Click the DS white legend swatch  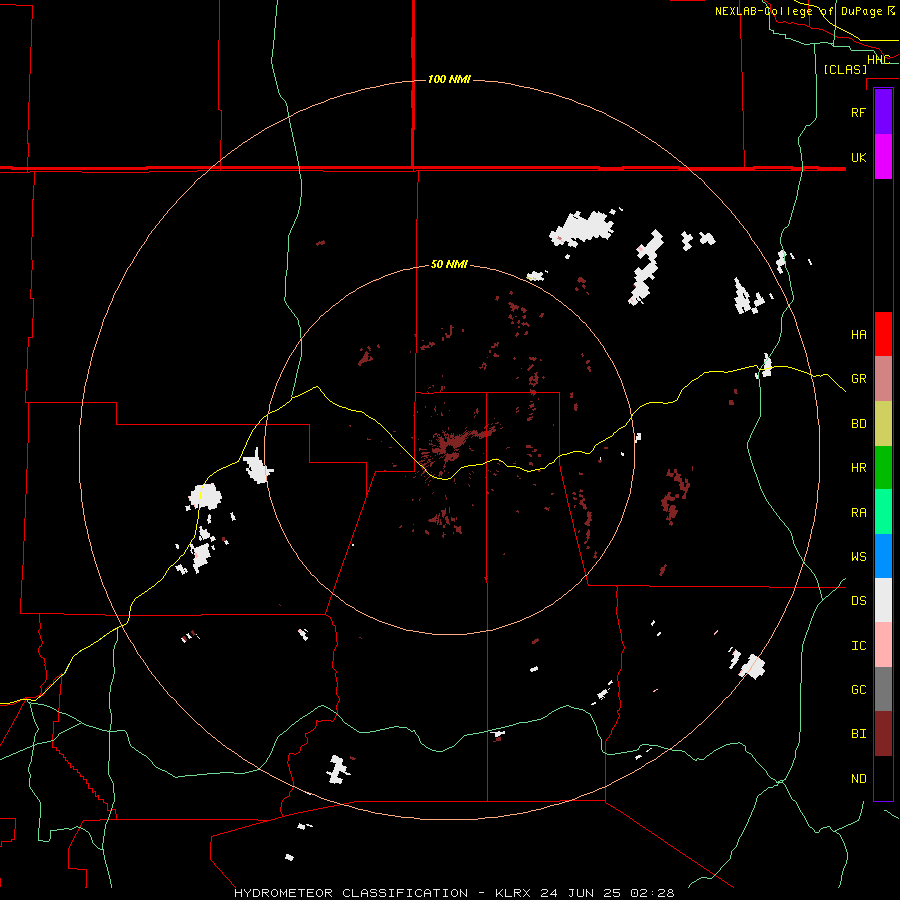[x=883, y=600]
